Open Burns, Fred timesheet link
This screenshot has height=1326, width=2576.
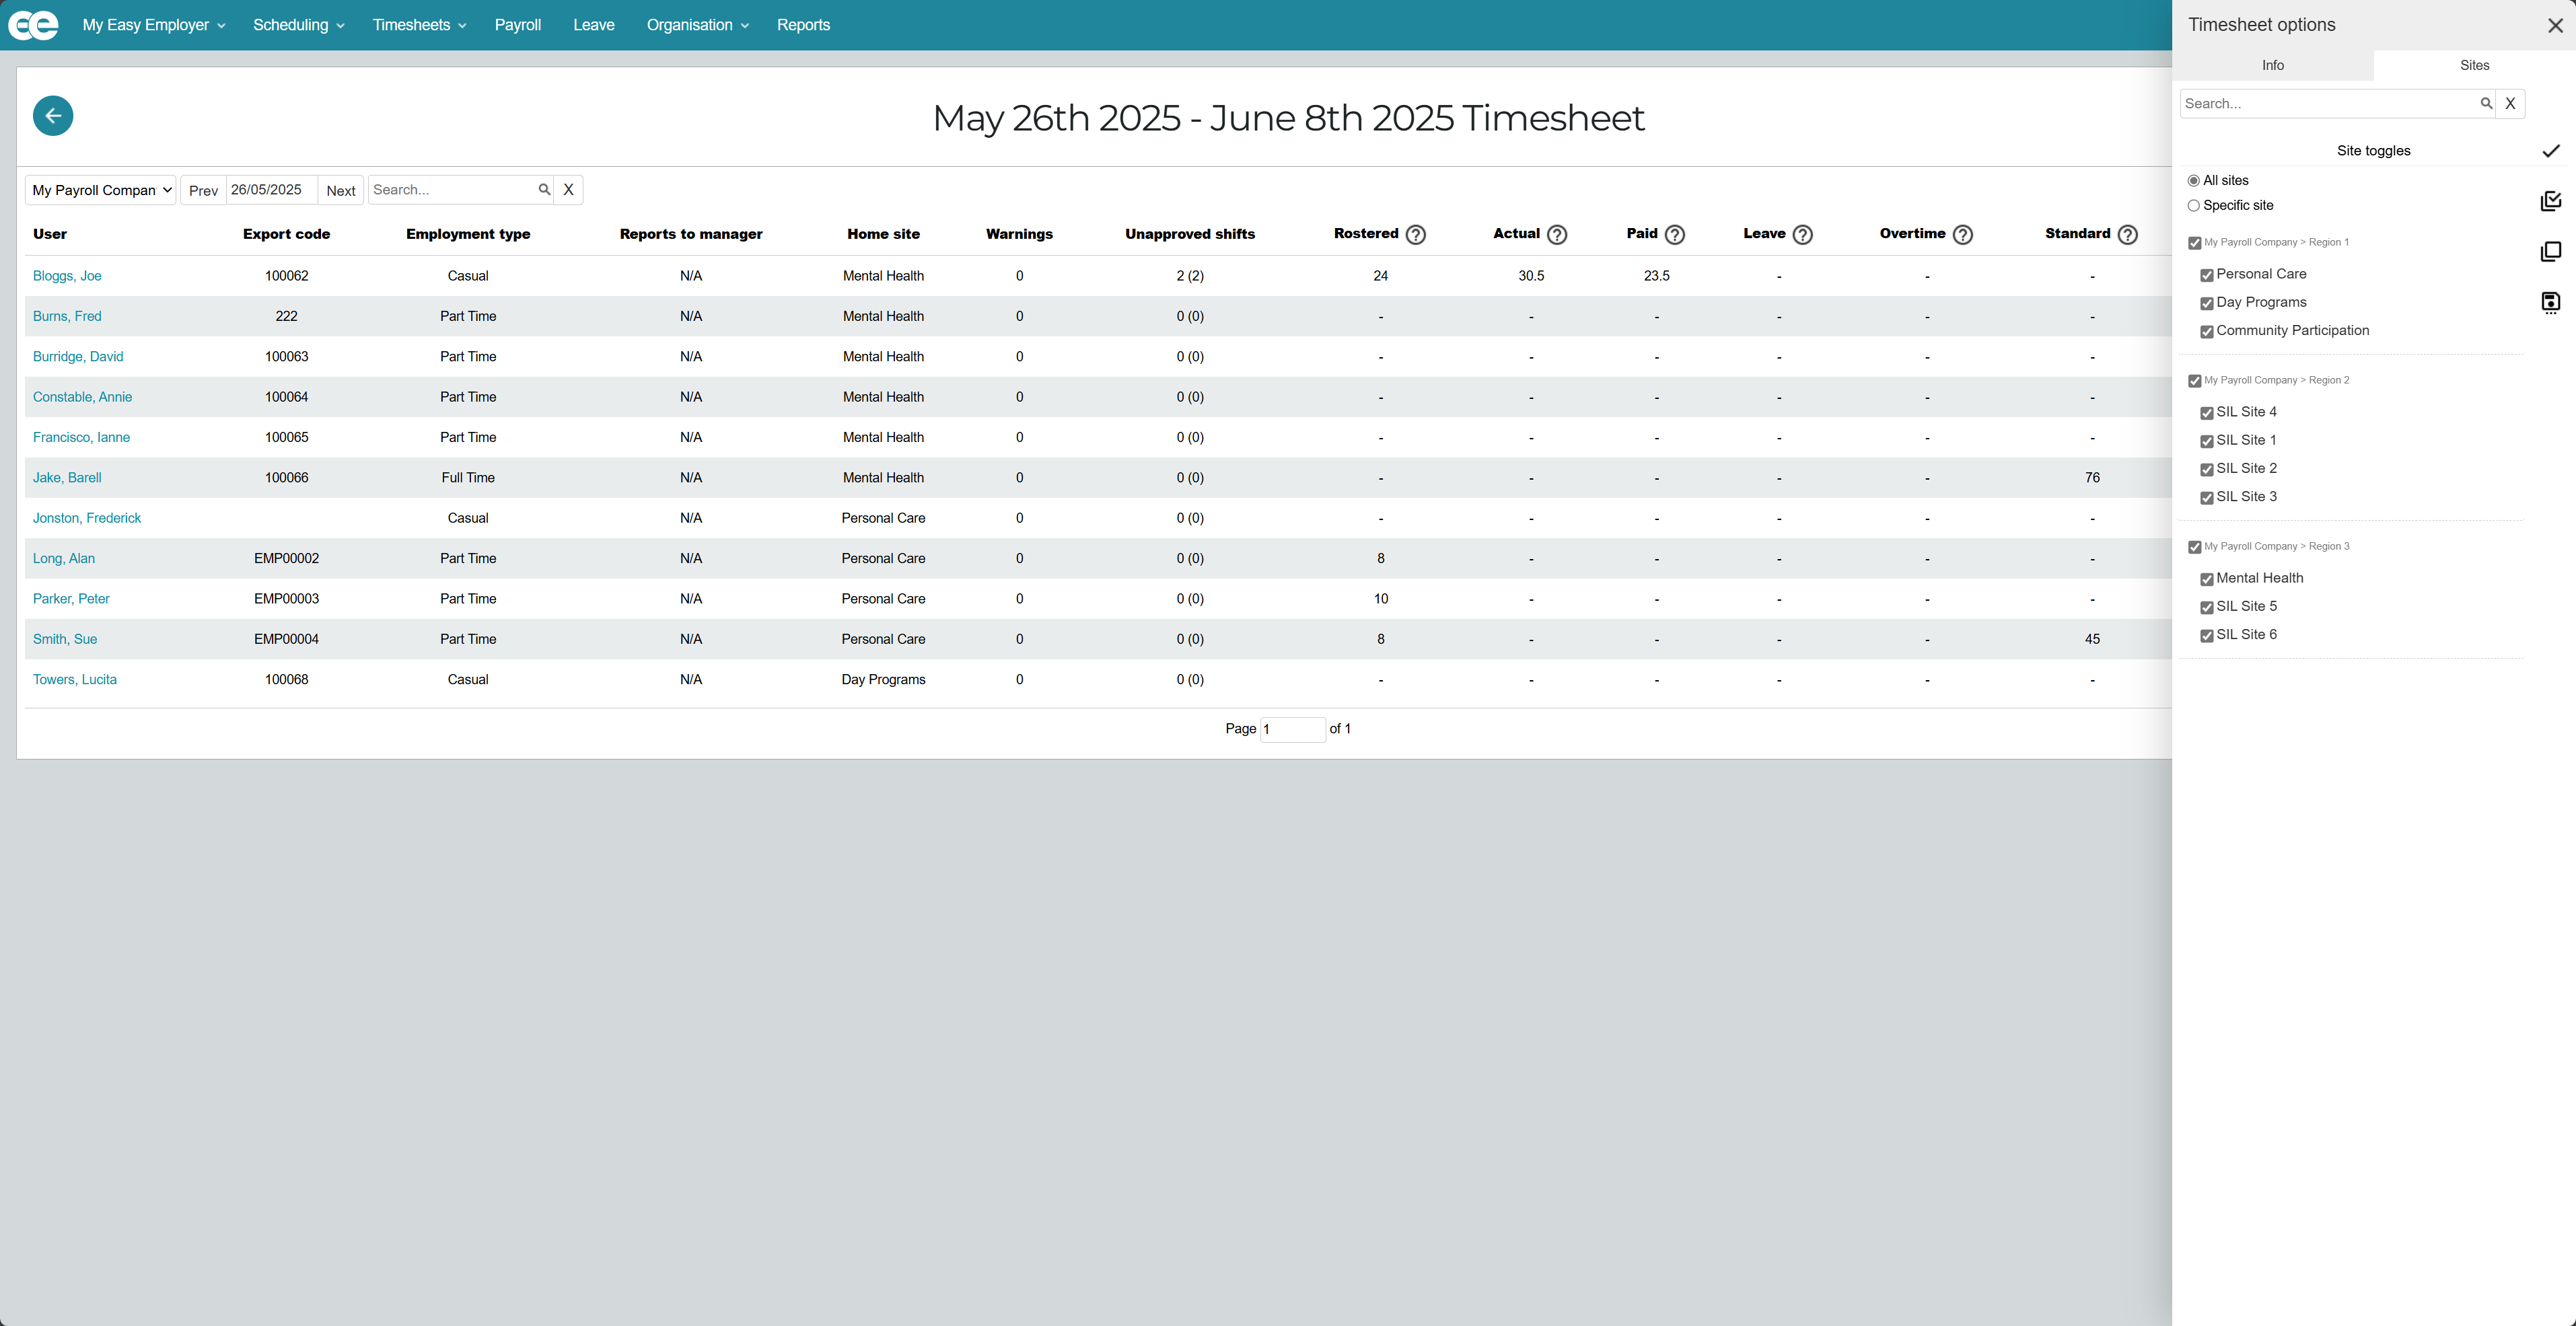(67, 316)
